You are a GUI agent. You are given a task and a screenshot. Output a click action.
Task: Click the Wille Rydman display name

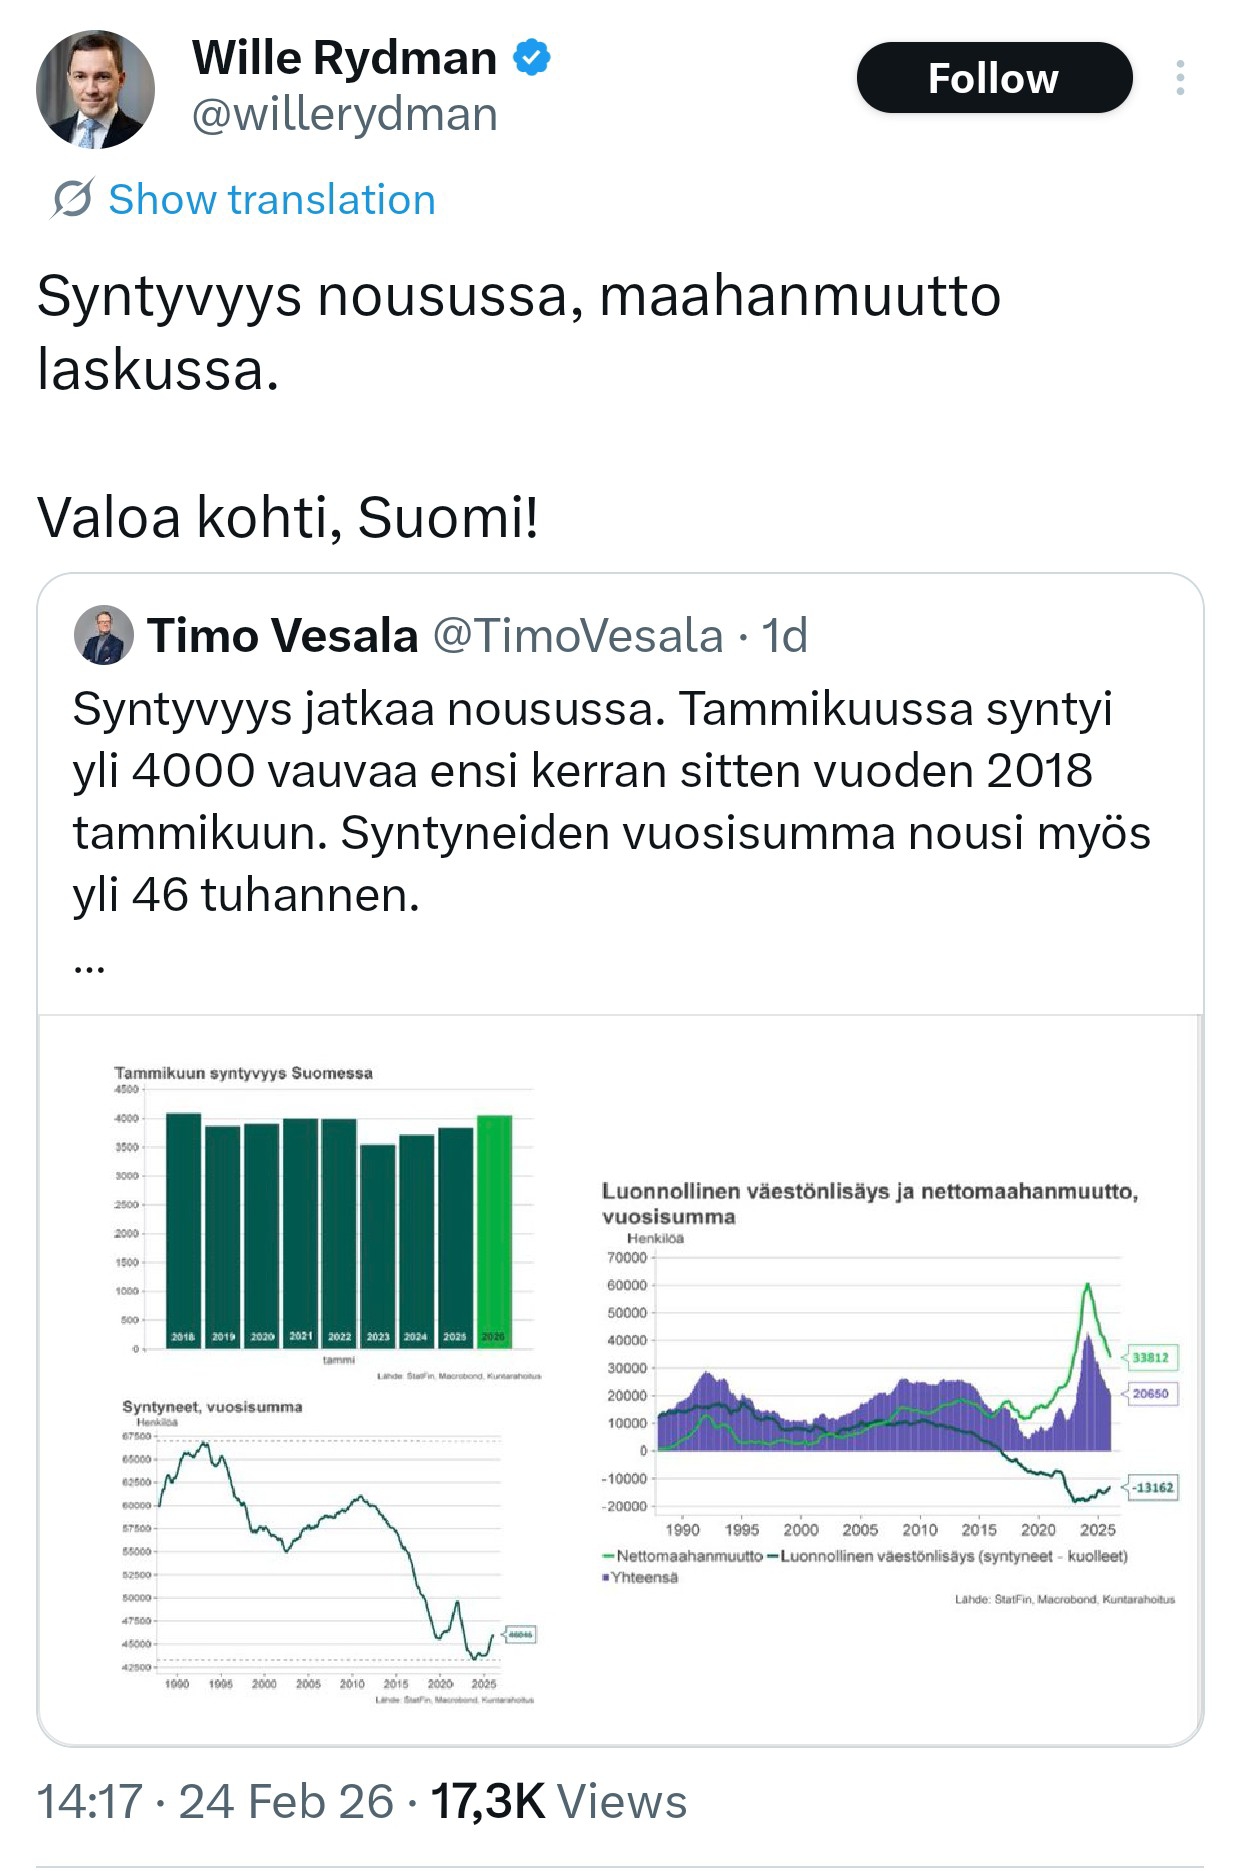(344, 58)
